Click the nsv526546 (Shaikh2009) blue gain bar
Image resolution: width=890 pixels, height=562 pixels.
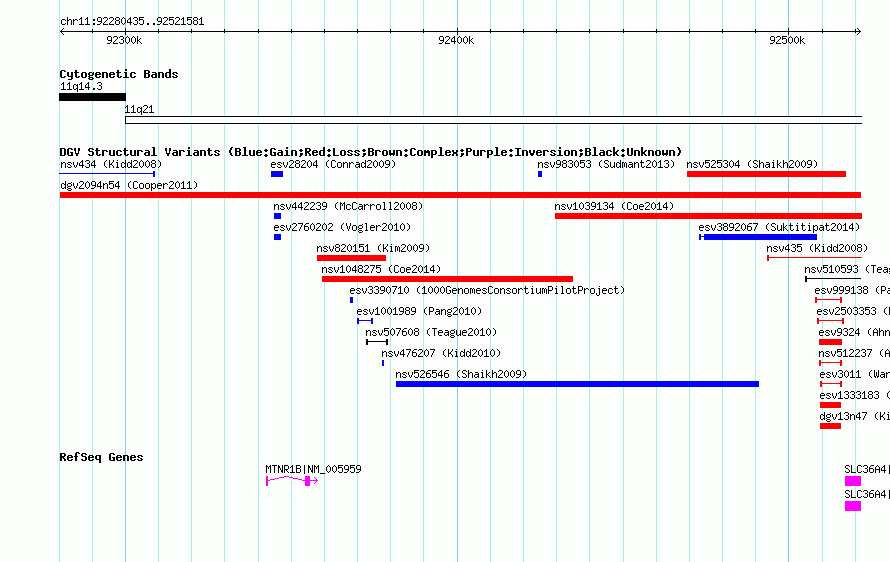click(577, 384)
